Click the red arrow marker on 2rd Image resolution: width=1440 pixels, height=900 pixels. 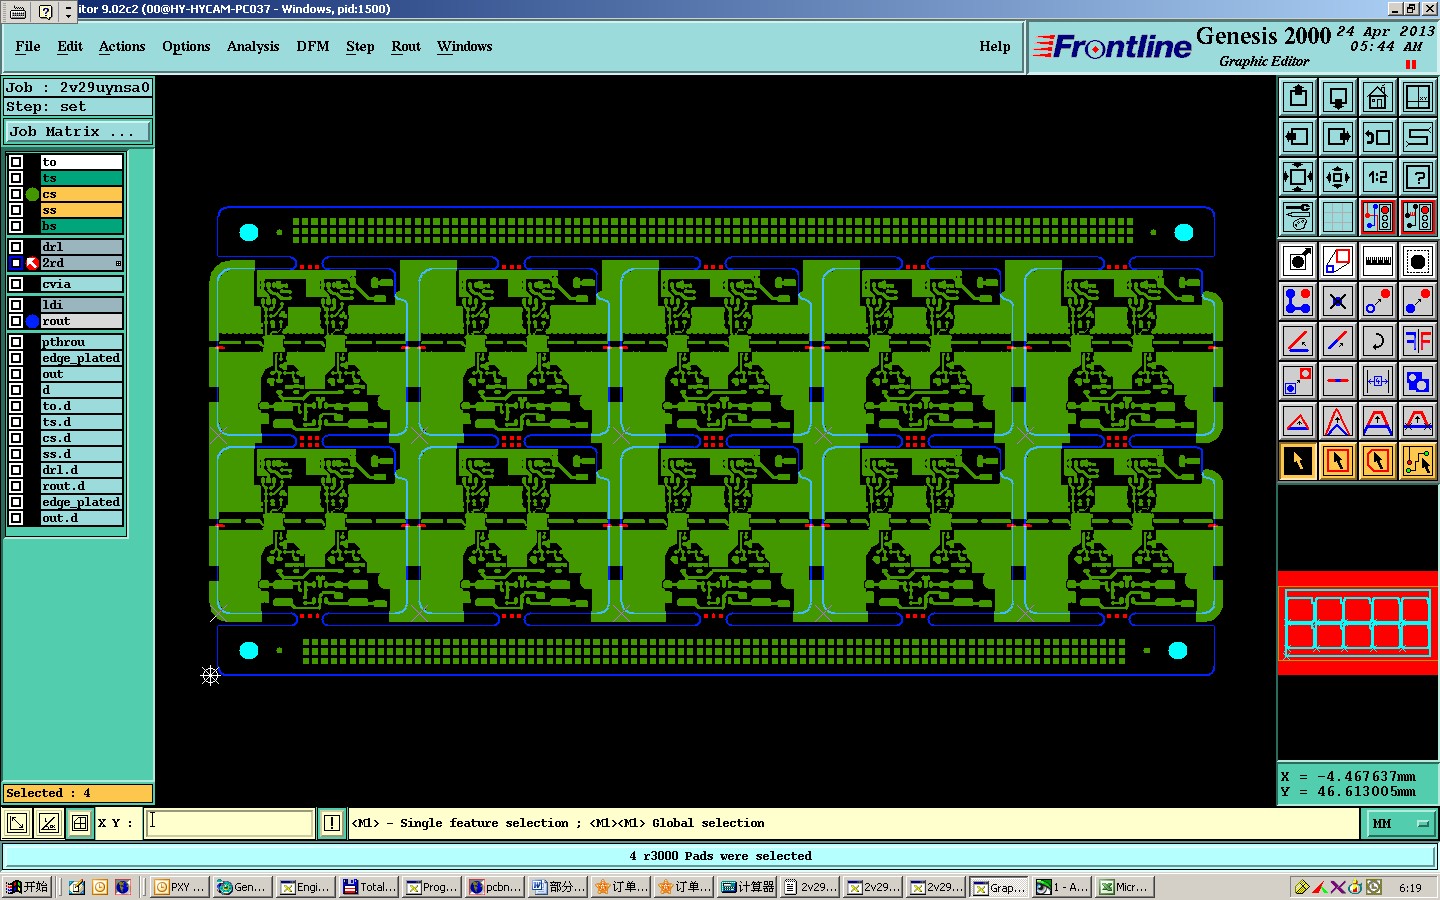(x=32, y=263)
